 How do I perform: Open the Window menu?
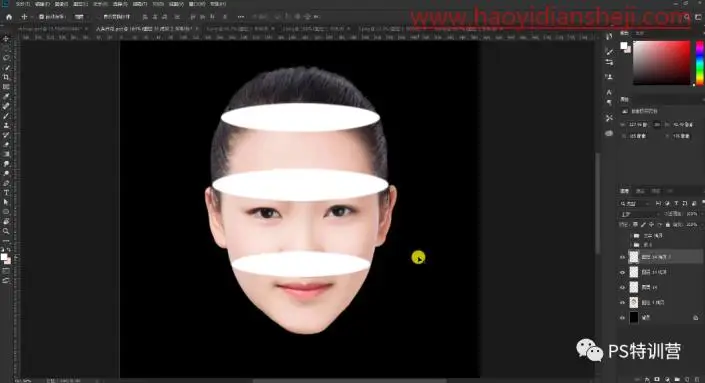tap(197, 4)
